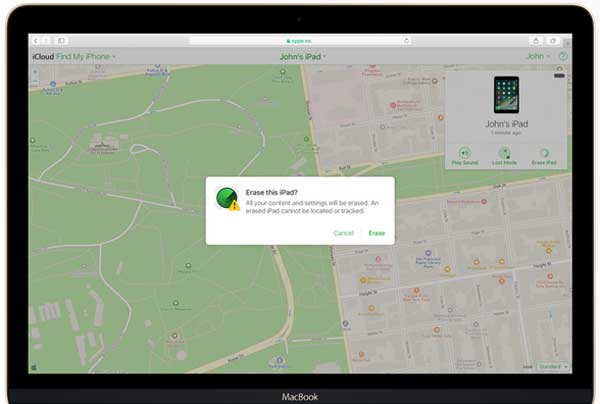The width and height of the screenshot is (600, 404).
Task: Go back with Safari back arrow
Action: (36, 41)
